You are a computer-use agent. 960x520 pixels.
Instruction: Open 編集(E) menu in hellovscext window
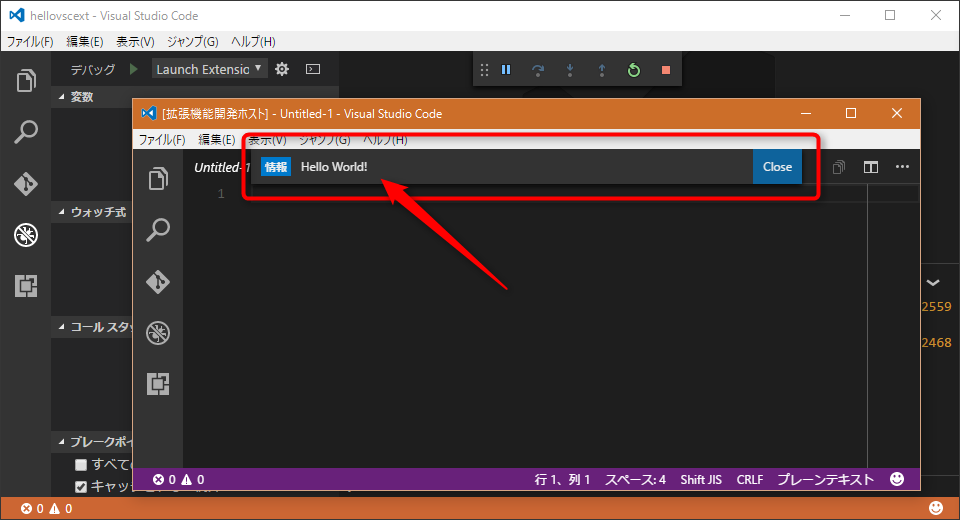pos(84,42)
